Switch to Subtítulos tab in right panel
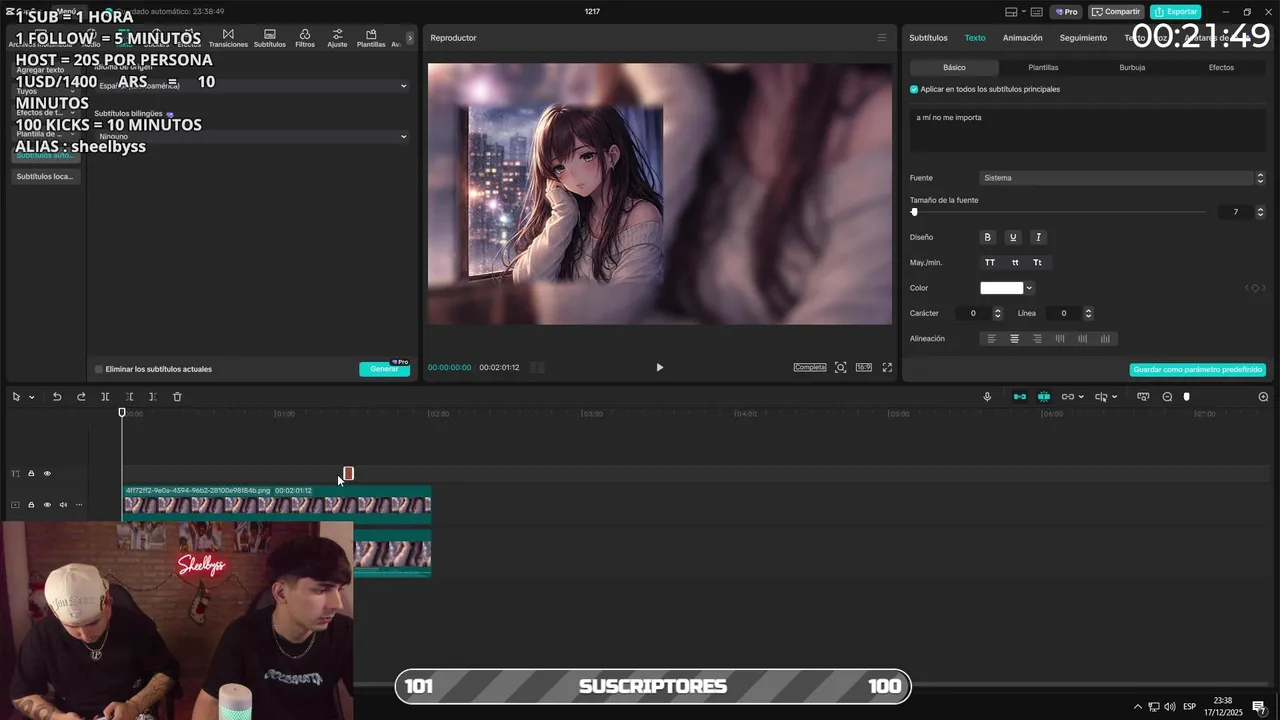The image size is (1280, 720). point(928,38)
